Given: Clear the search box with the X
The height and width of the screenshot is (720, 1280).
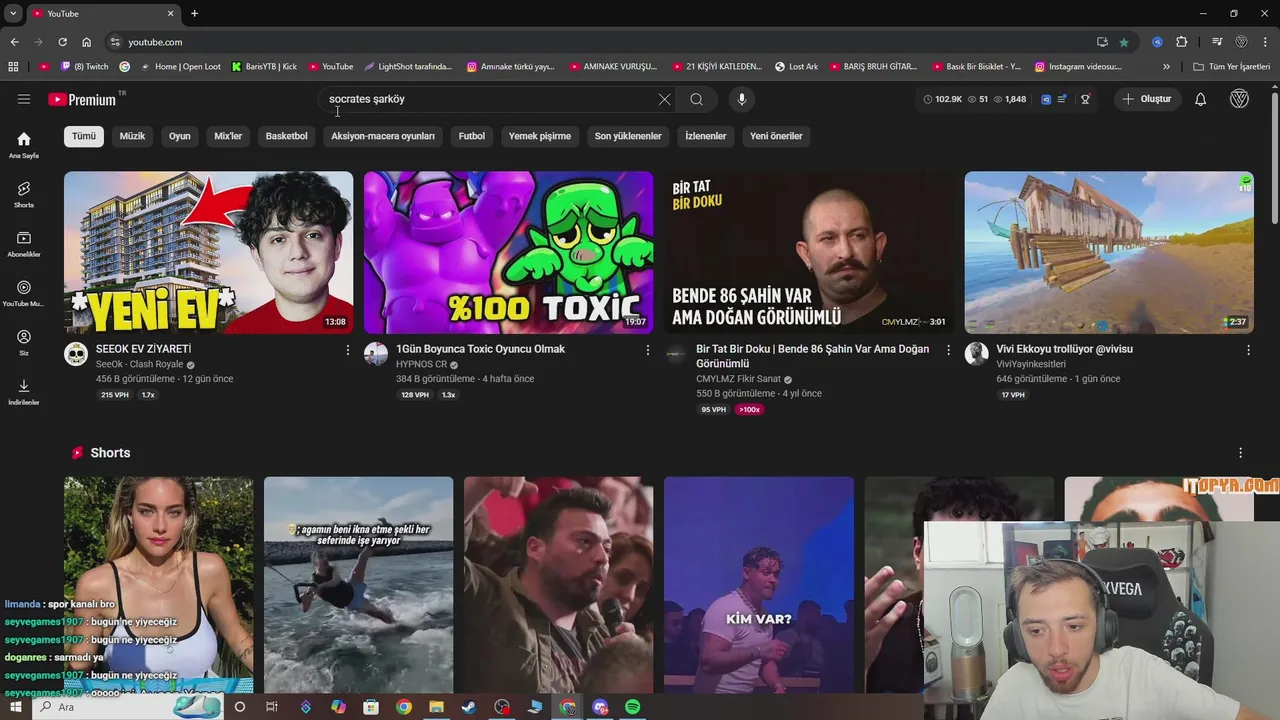Looking at the screenshot, I should [x=664, y=99].
